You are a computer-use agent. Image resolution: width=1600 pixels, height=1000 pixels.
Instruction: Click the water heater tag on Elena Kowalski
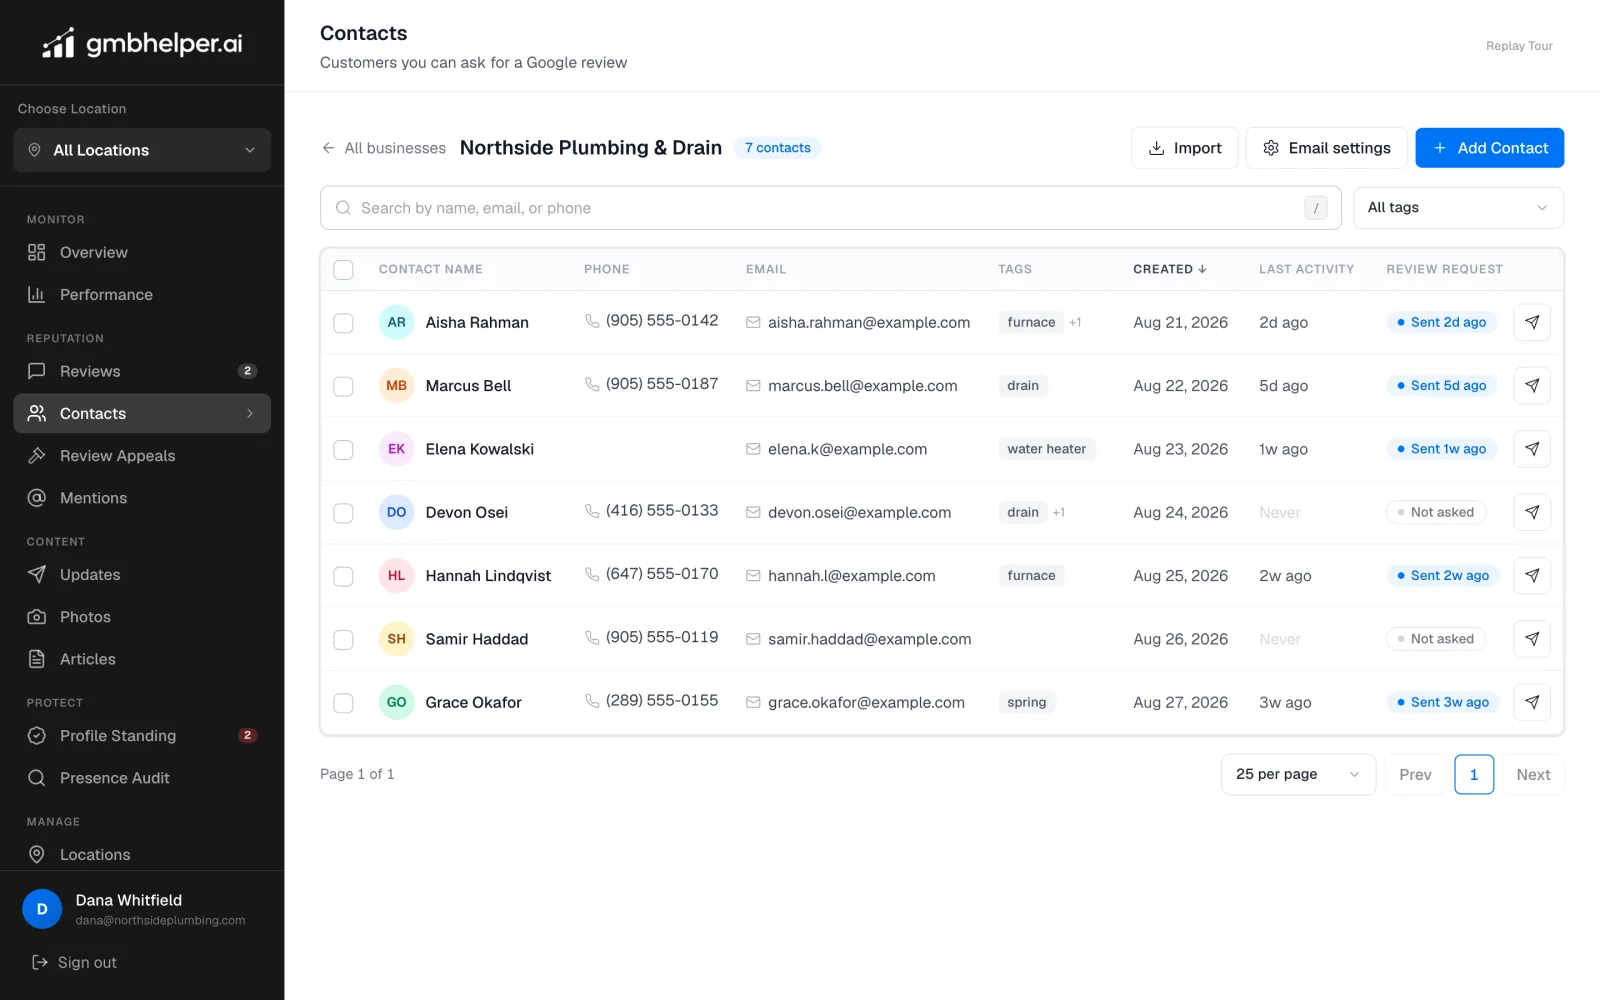click(x=1046, y=449)
